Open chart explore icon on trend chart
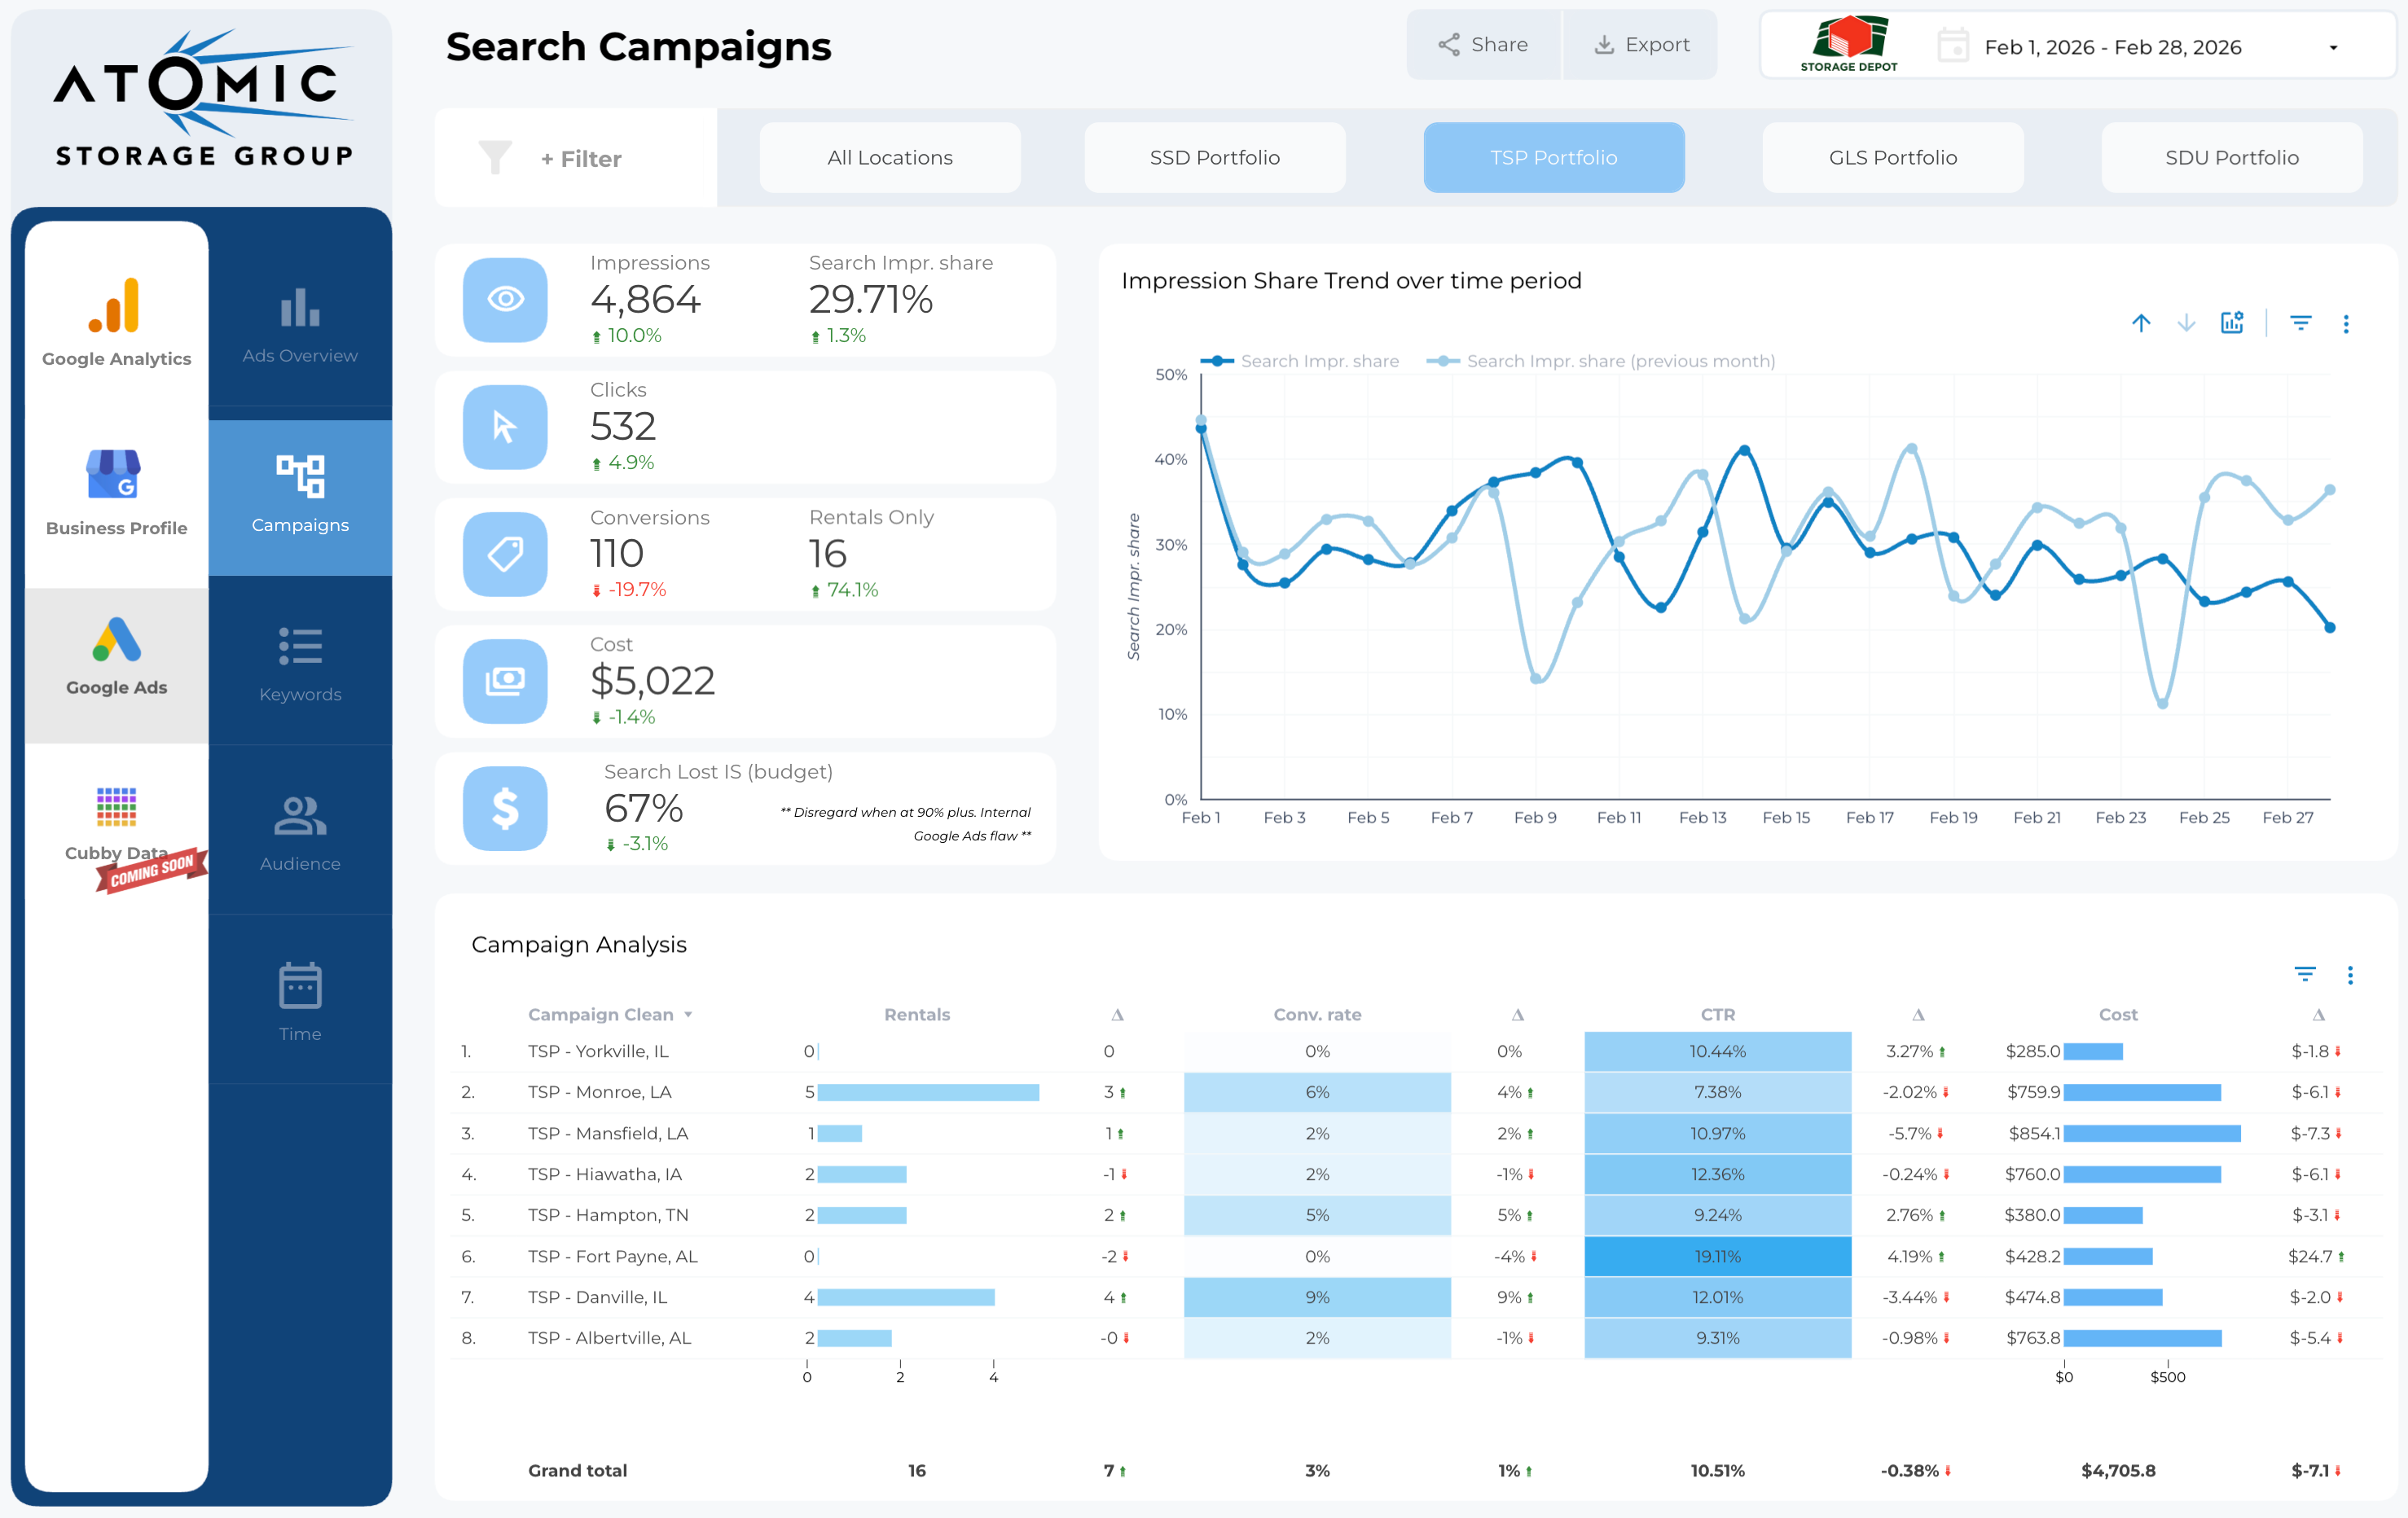This screenshot has height=1518, width=2408. 2232,323
